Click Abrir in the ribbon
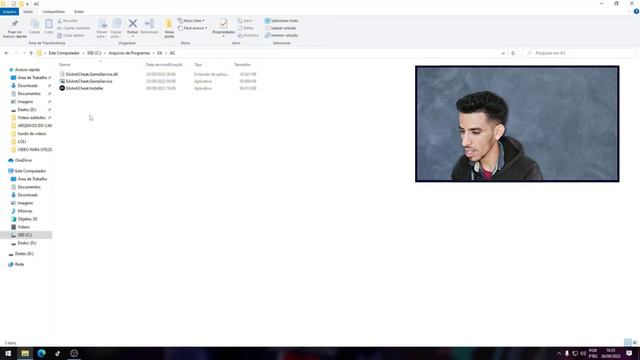The height and width of the screenshot is (360, 640). (x=245, y=21)
